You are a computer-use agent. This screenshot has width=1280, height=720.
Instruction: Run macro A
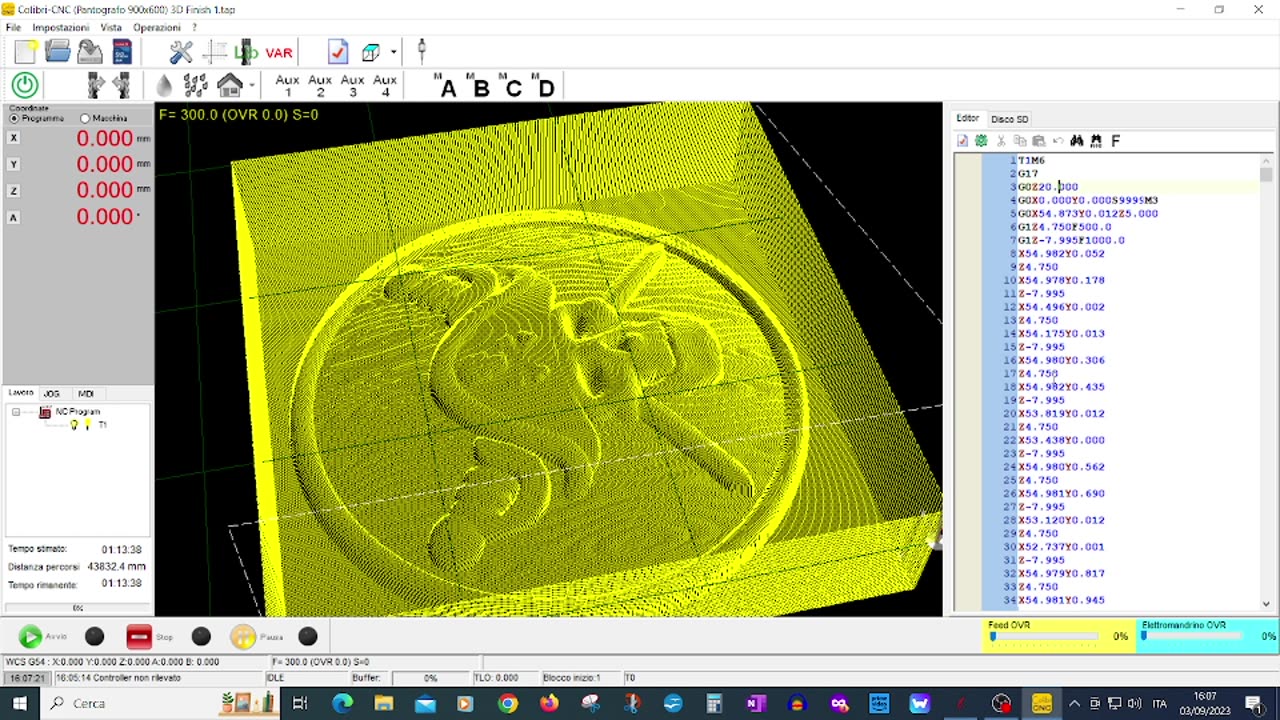click(444, 86)
